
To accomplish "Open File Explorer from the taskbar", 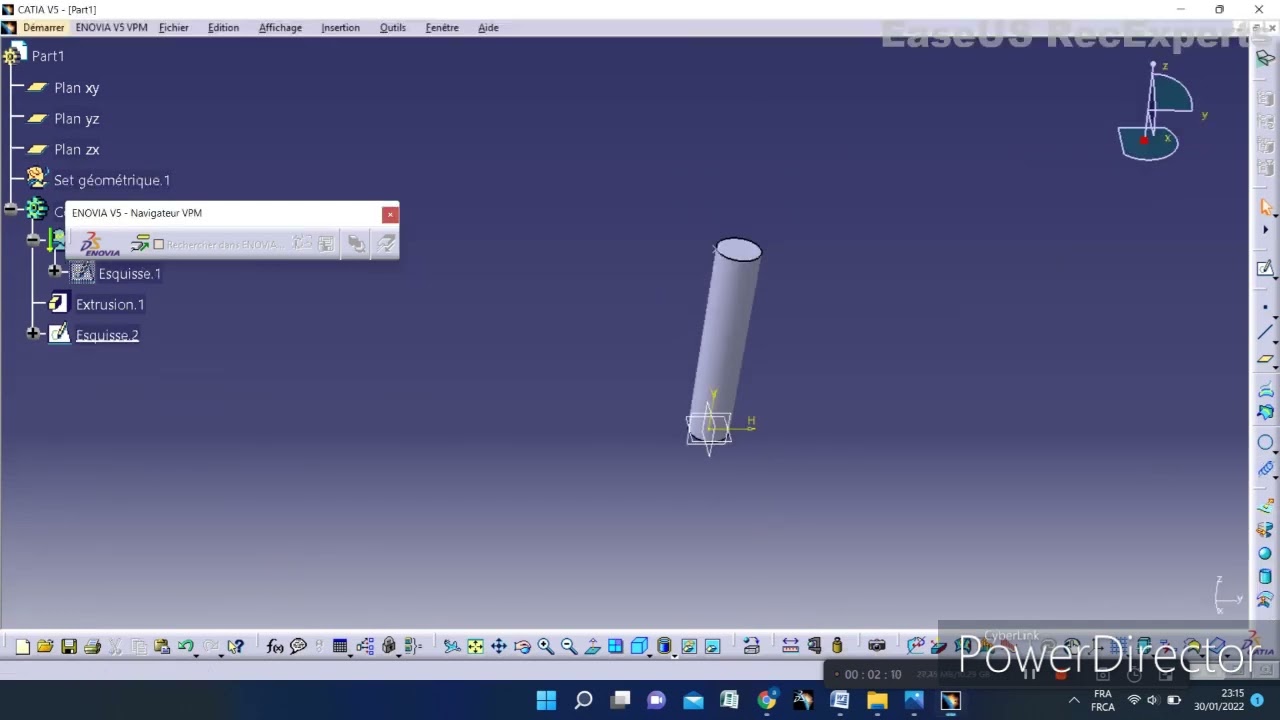I will 877,701.
